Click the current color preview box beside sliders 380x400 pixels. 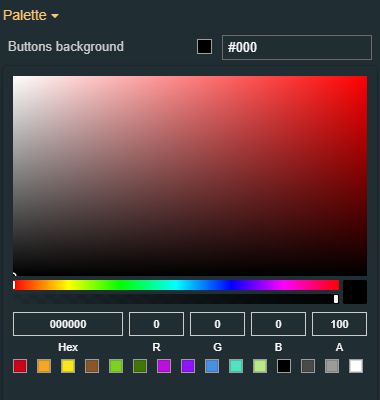point(355,292)
